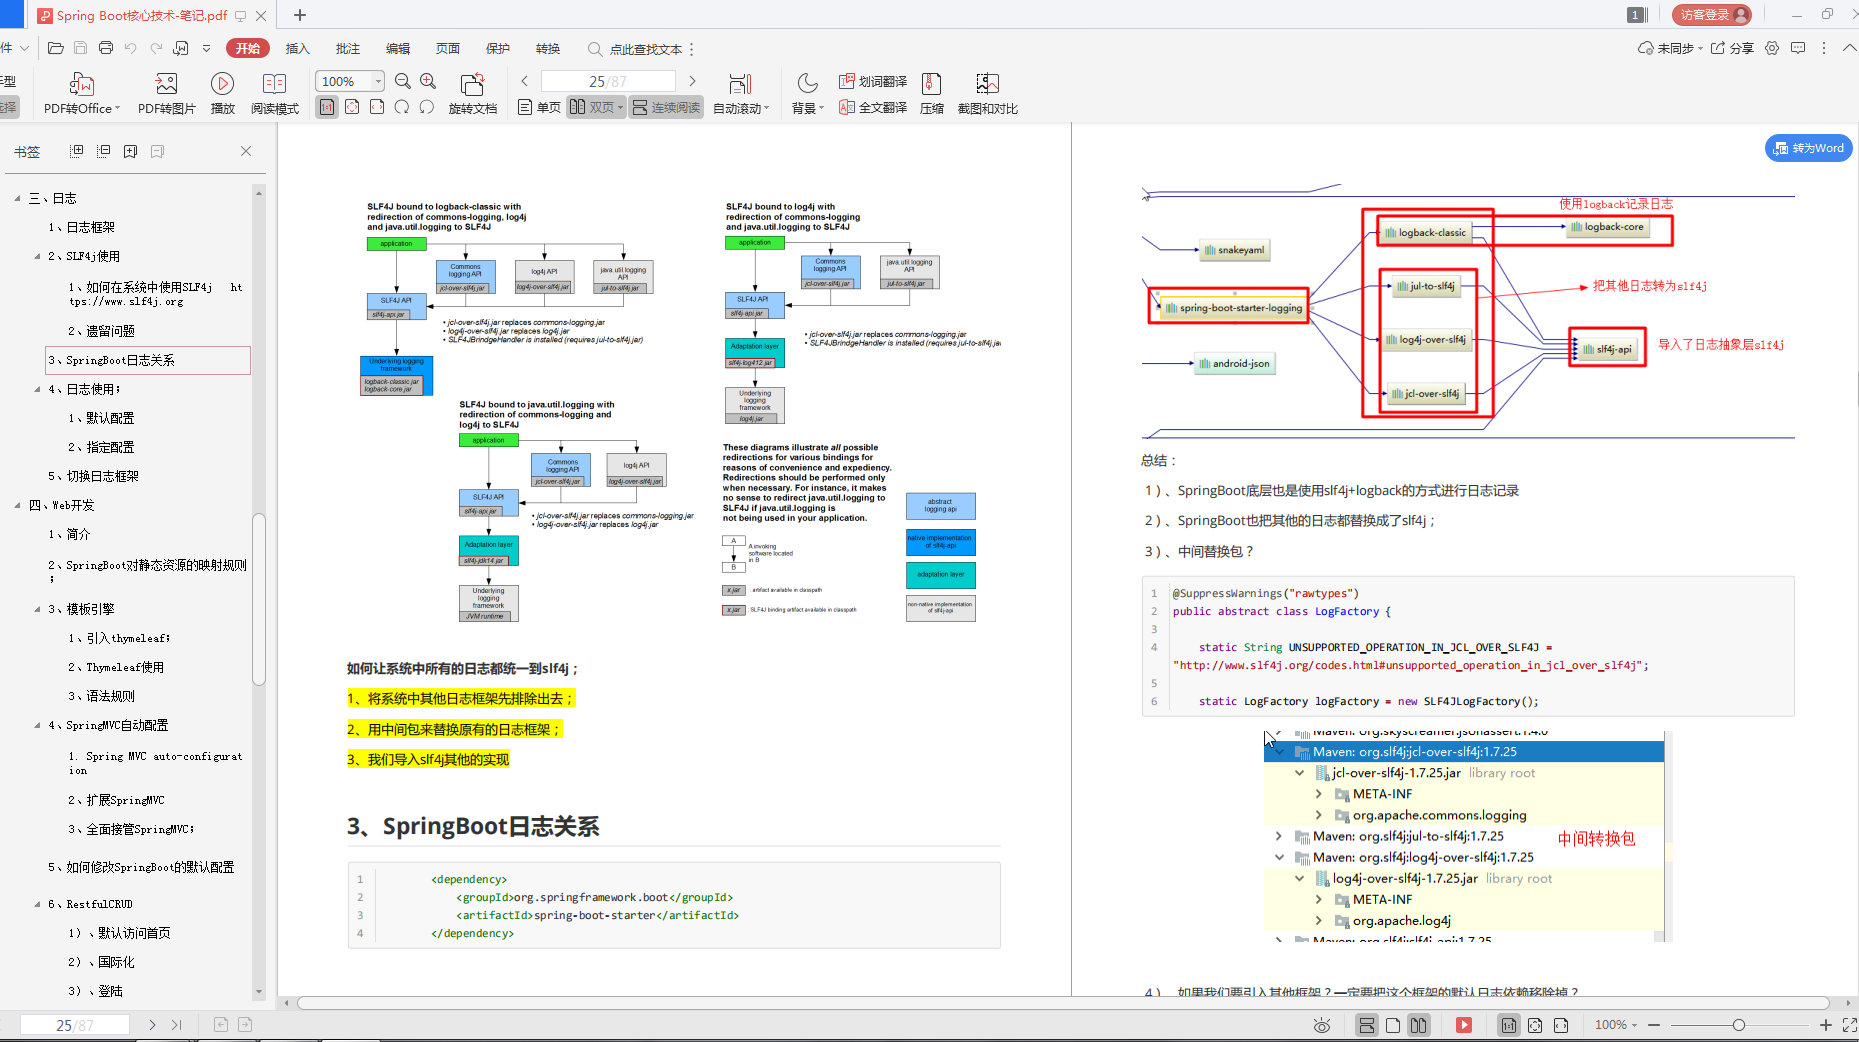Add bookmark icon in bookmark panel
This screenshot has width=1859, height=1042.
click(x=130, y=151)
